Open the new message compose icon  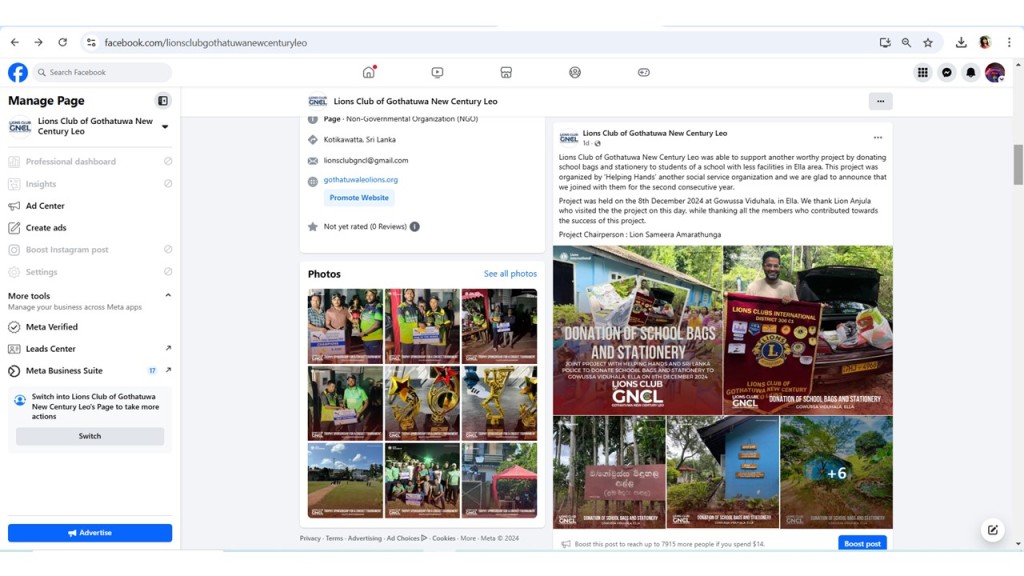993,530
